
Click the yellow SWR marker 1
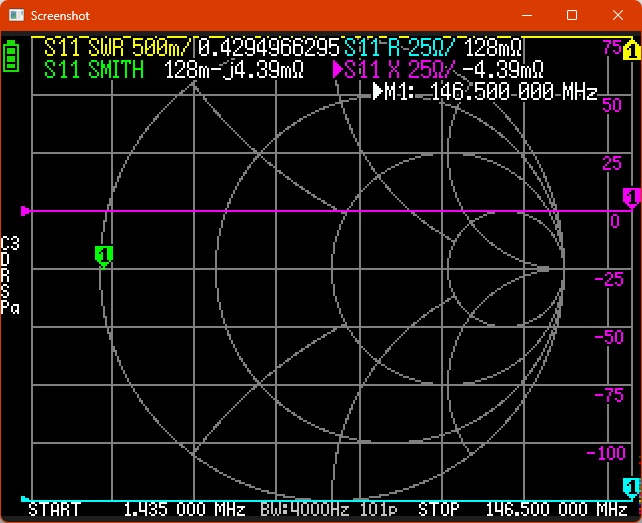point(631,50)
